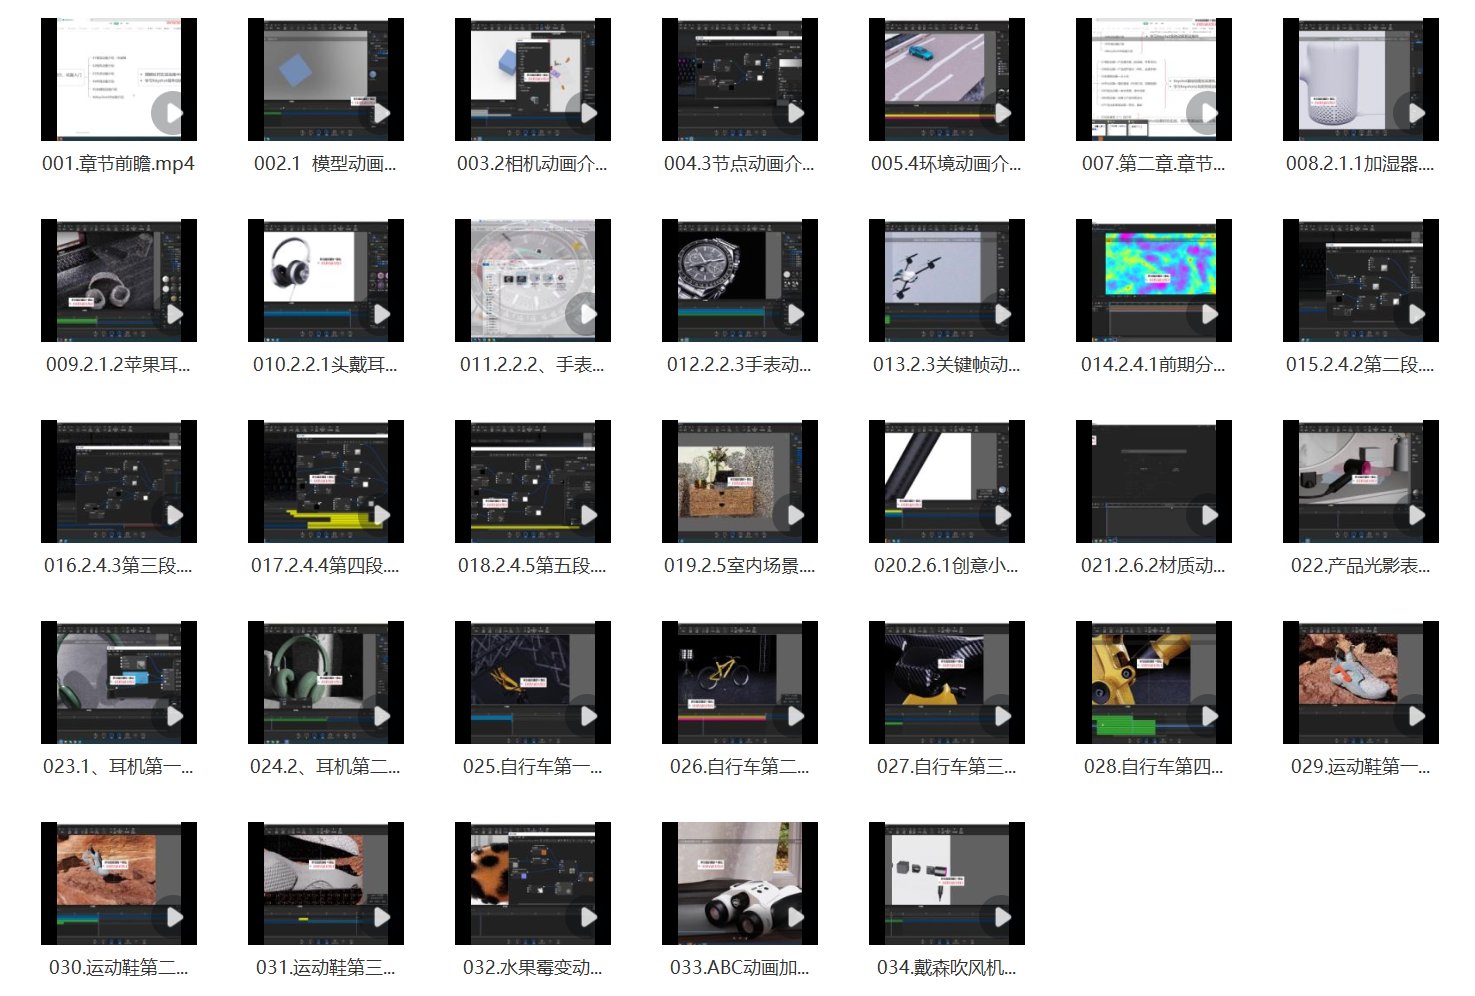Click the file name 024.2、耳机第二
1475x996 pixels.
325,767
